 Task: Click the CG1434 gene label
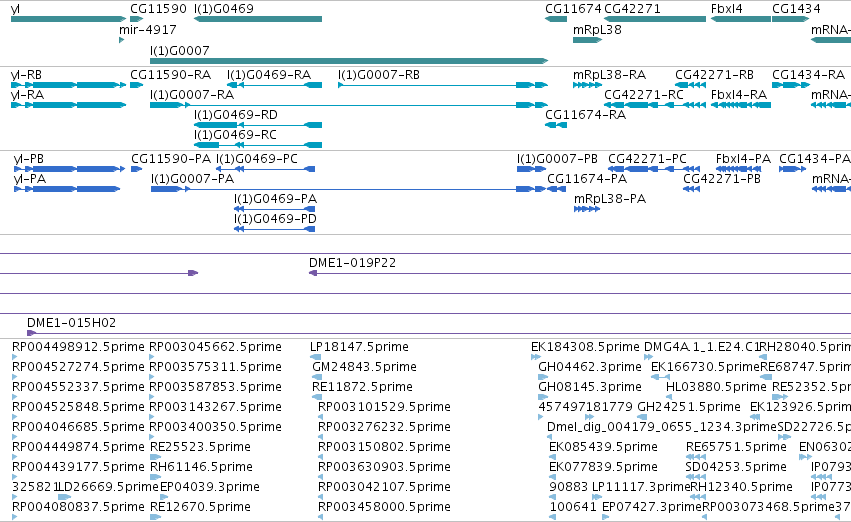pyautogui.click(x=796, y=9)
